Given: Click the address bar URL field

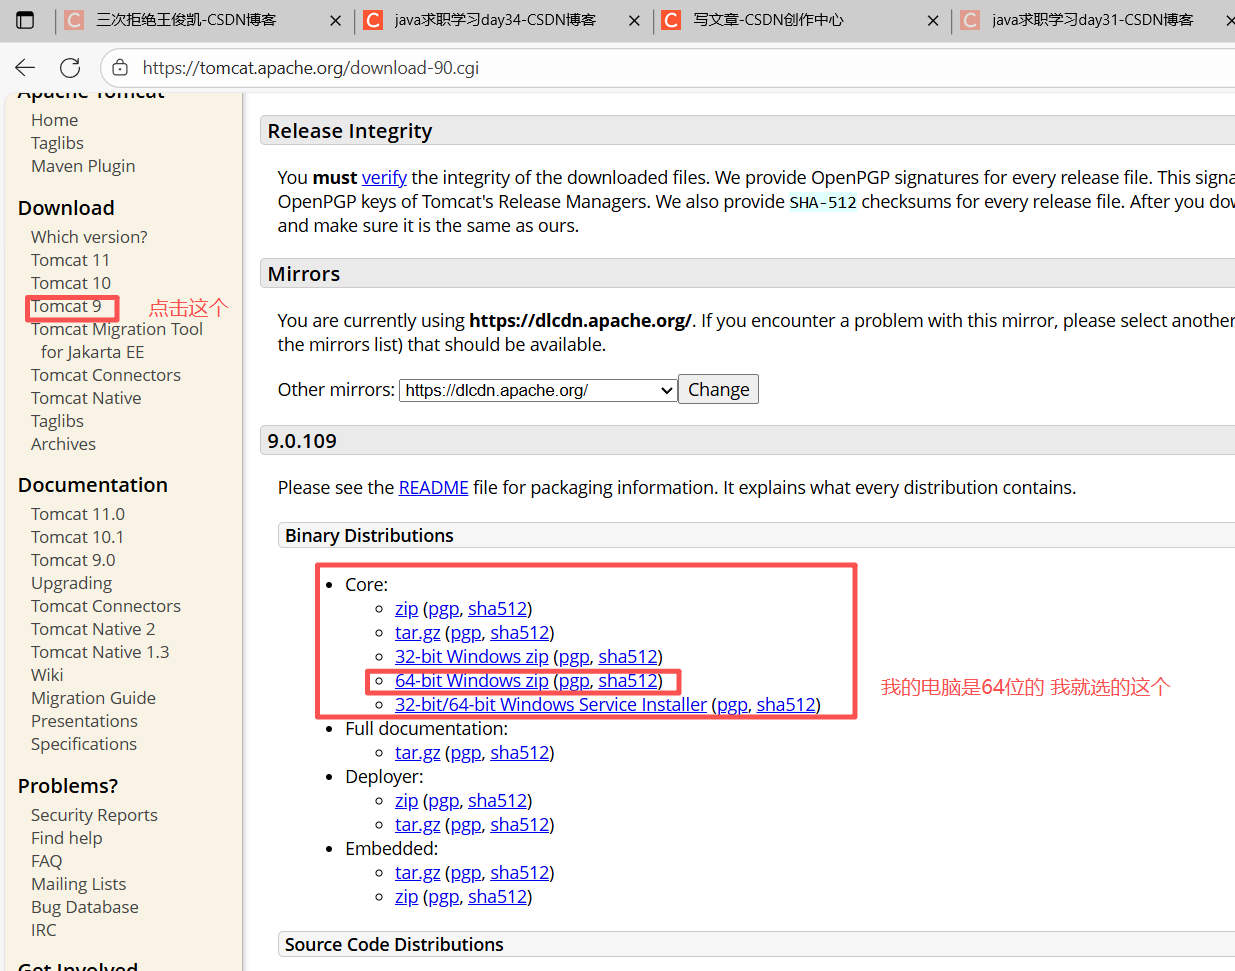Looking at the screenshot, I should tap(311, 68).
